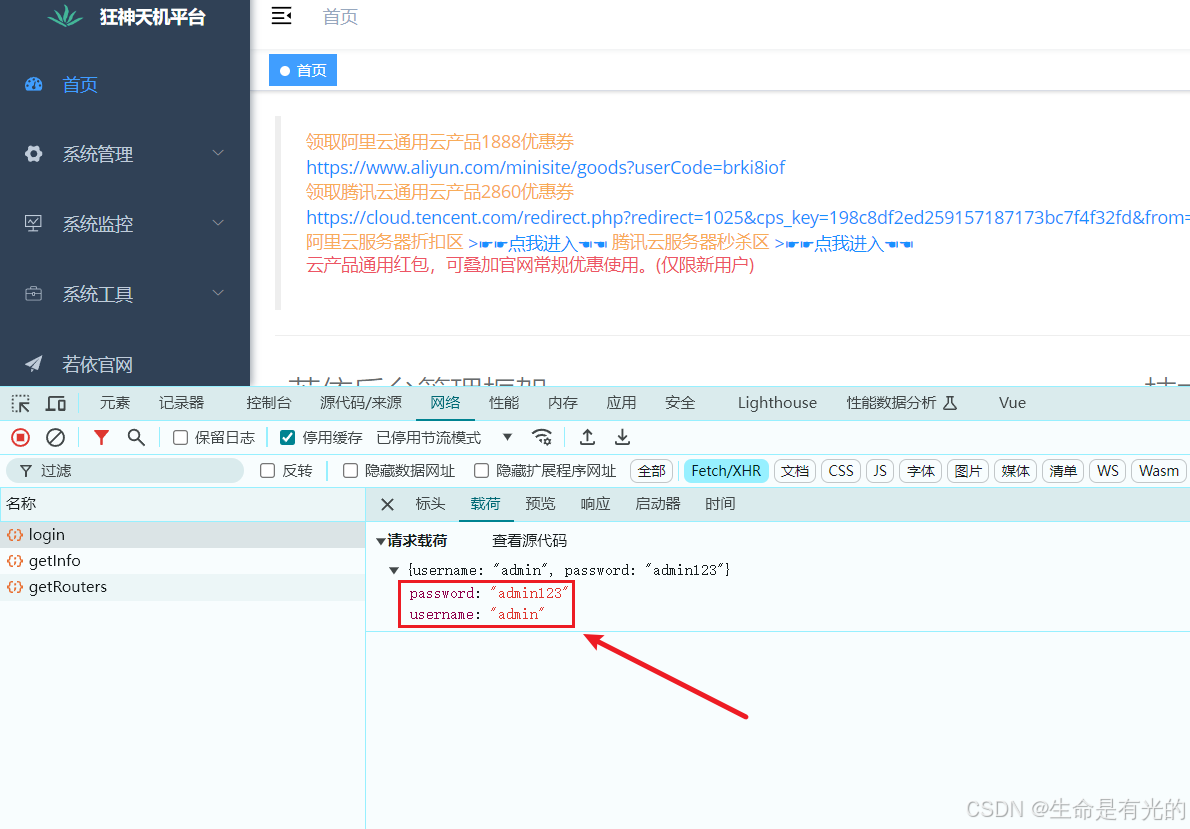
Task: Toggle the red filter funnel icon
Action: click(x=101, y=437)
